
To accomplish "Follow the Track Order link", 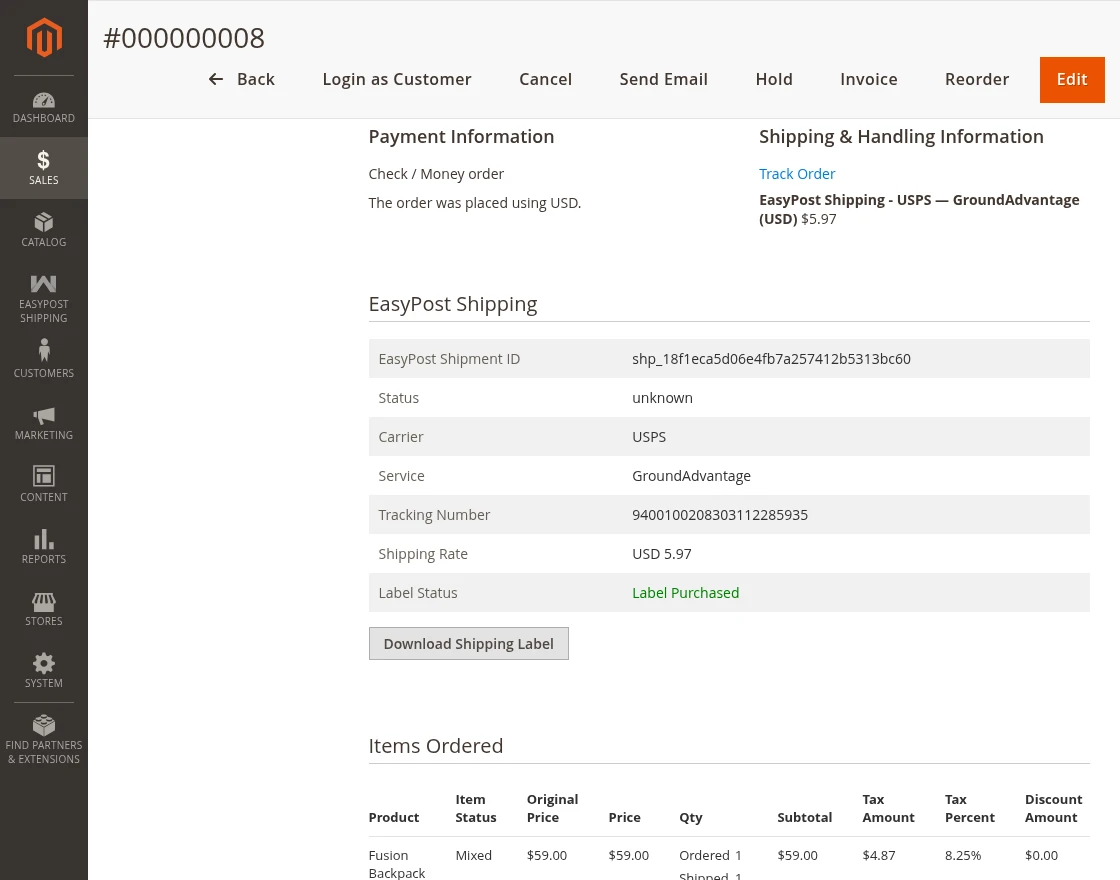I will tap(796, 174).
